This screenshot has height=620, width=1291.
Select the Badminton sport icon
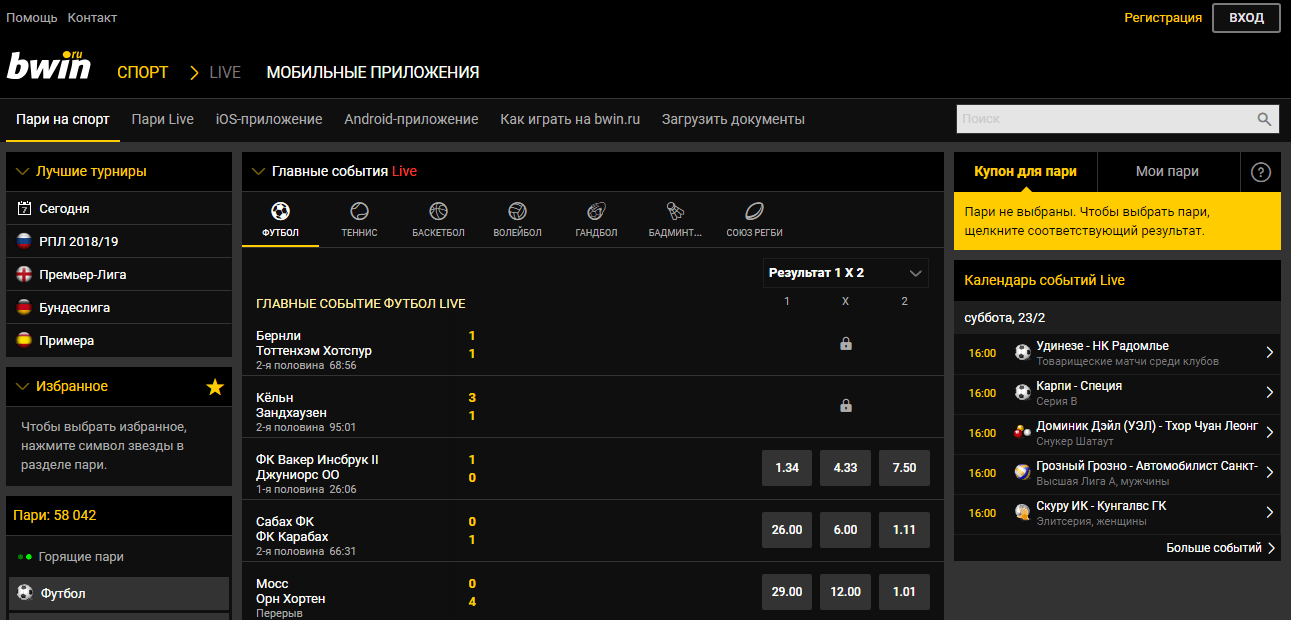click(x=675, y=211)
